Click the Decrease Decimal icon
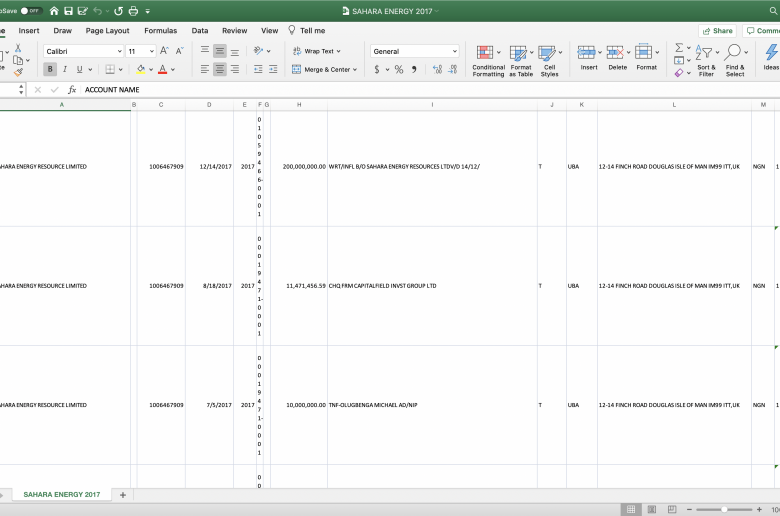780x516 pixels. pos(453,70)
